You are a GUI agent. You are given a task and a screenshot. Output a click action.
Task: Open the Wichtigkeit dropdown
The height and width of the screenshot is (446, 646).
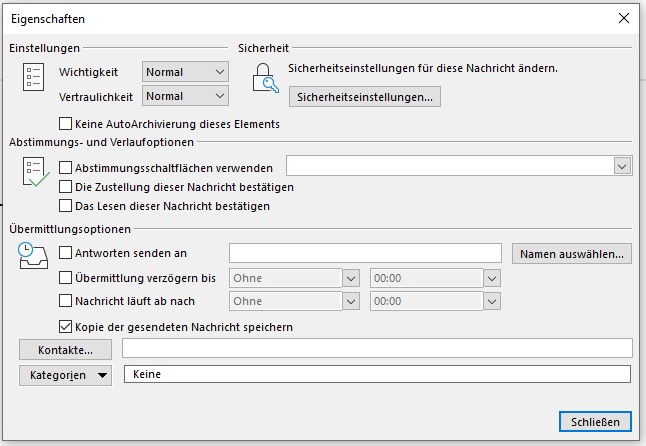pos(185,72)
